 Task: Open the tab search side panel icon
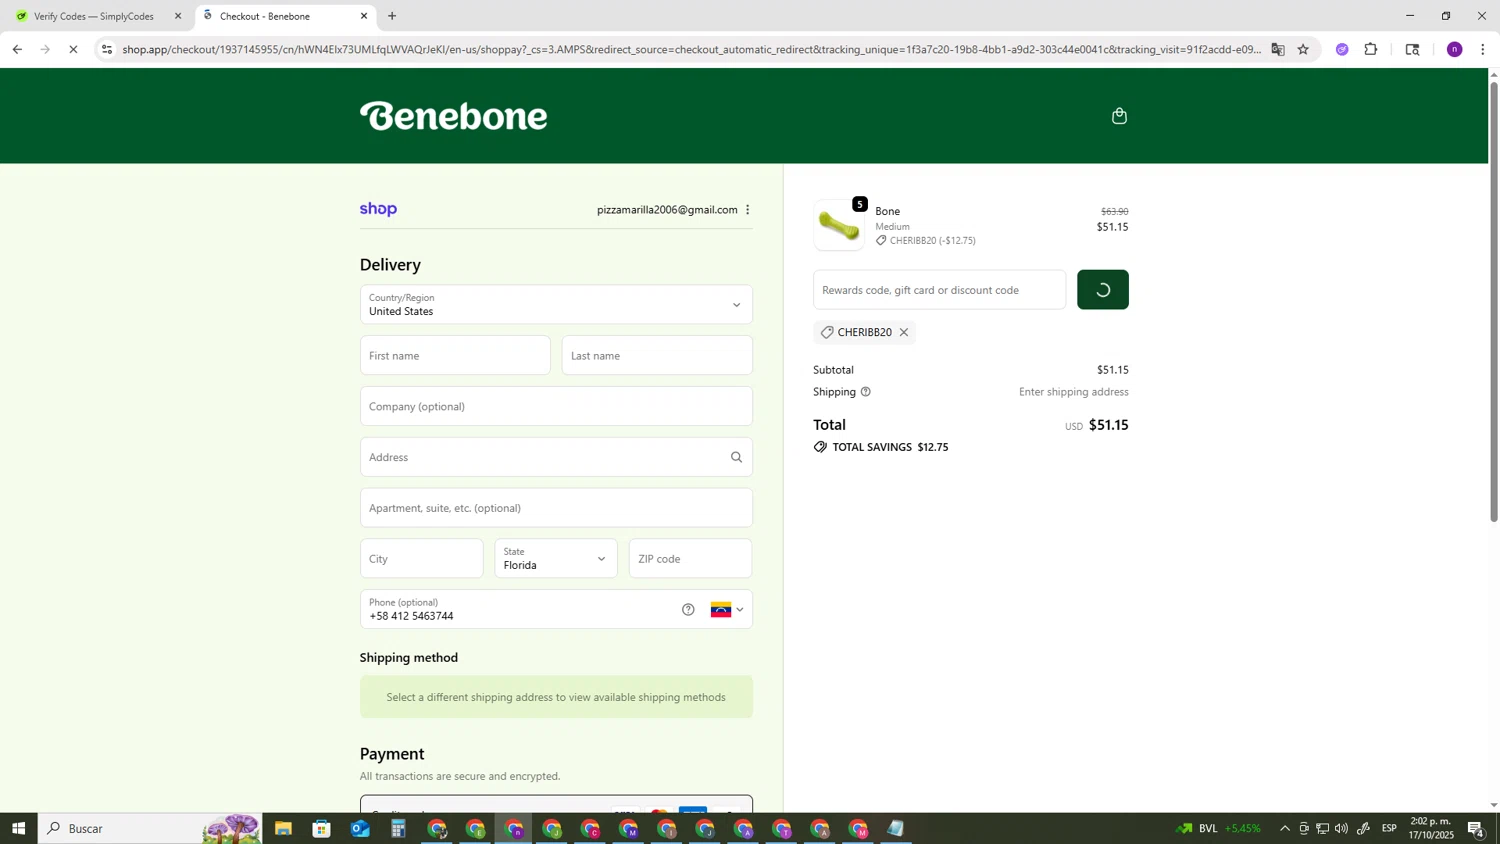1412,49
